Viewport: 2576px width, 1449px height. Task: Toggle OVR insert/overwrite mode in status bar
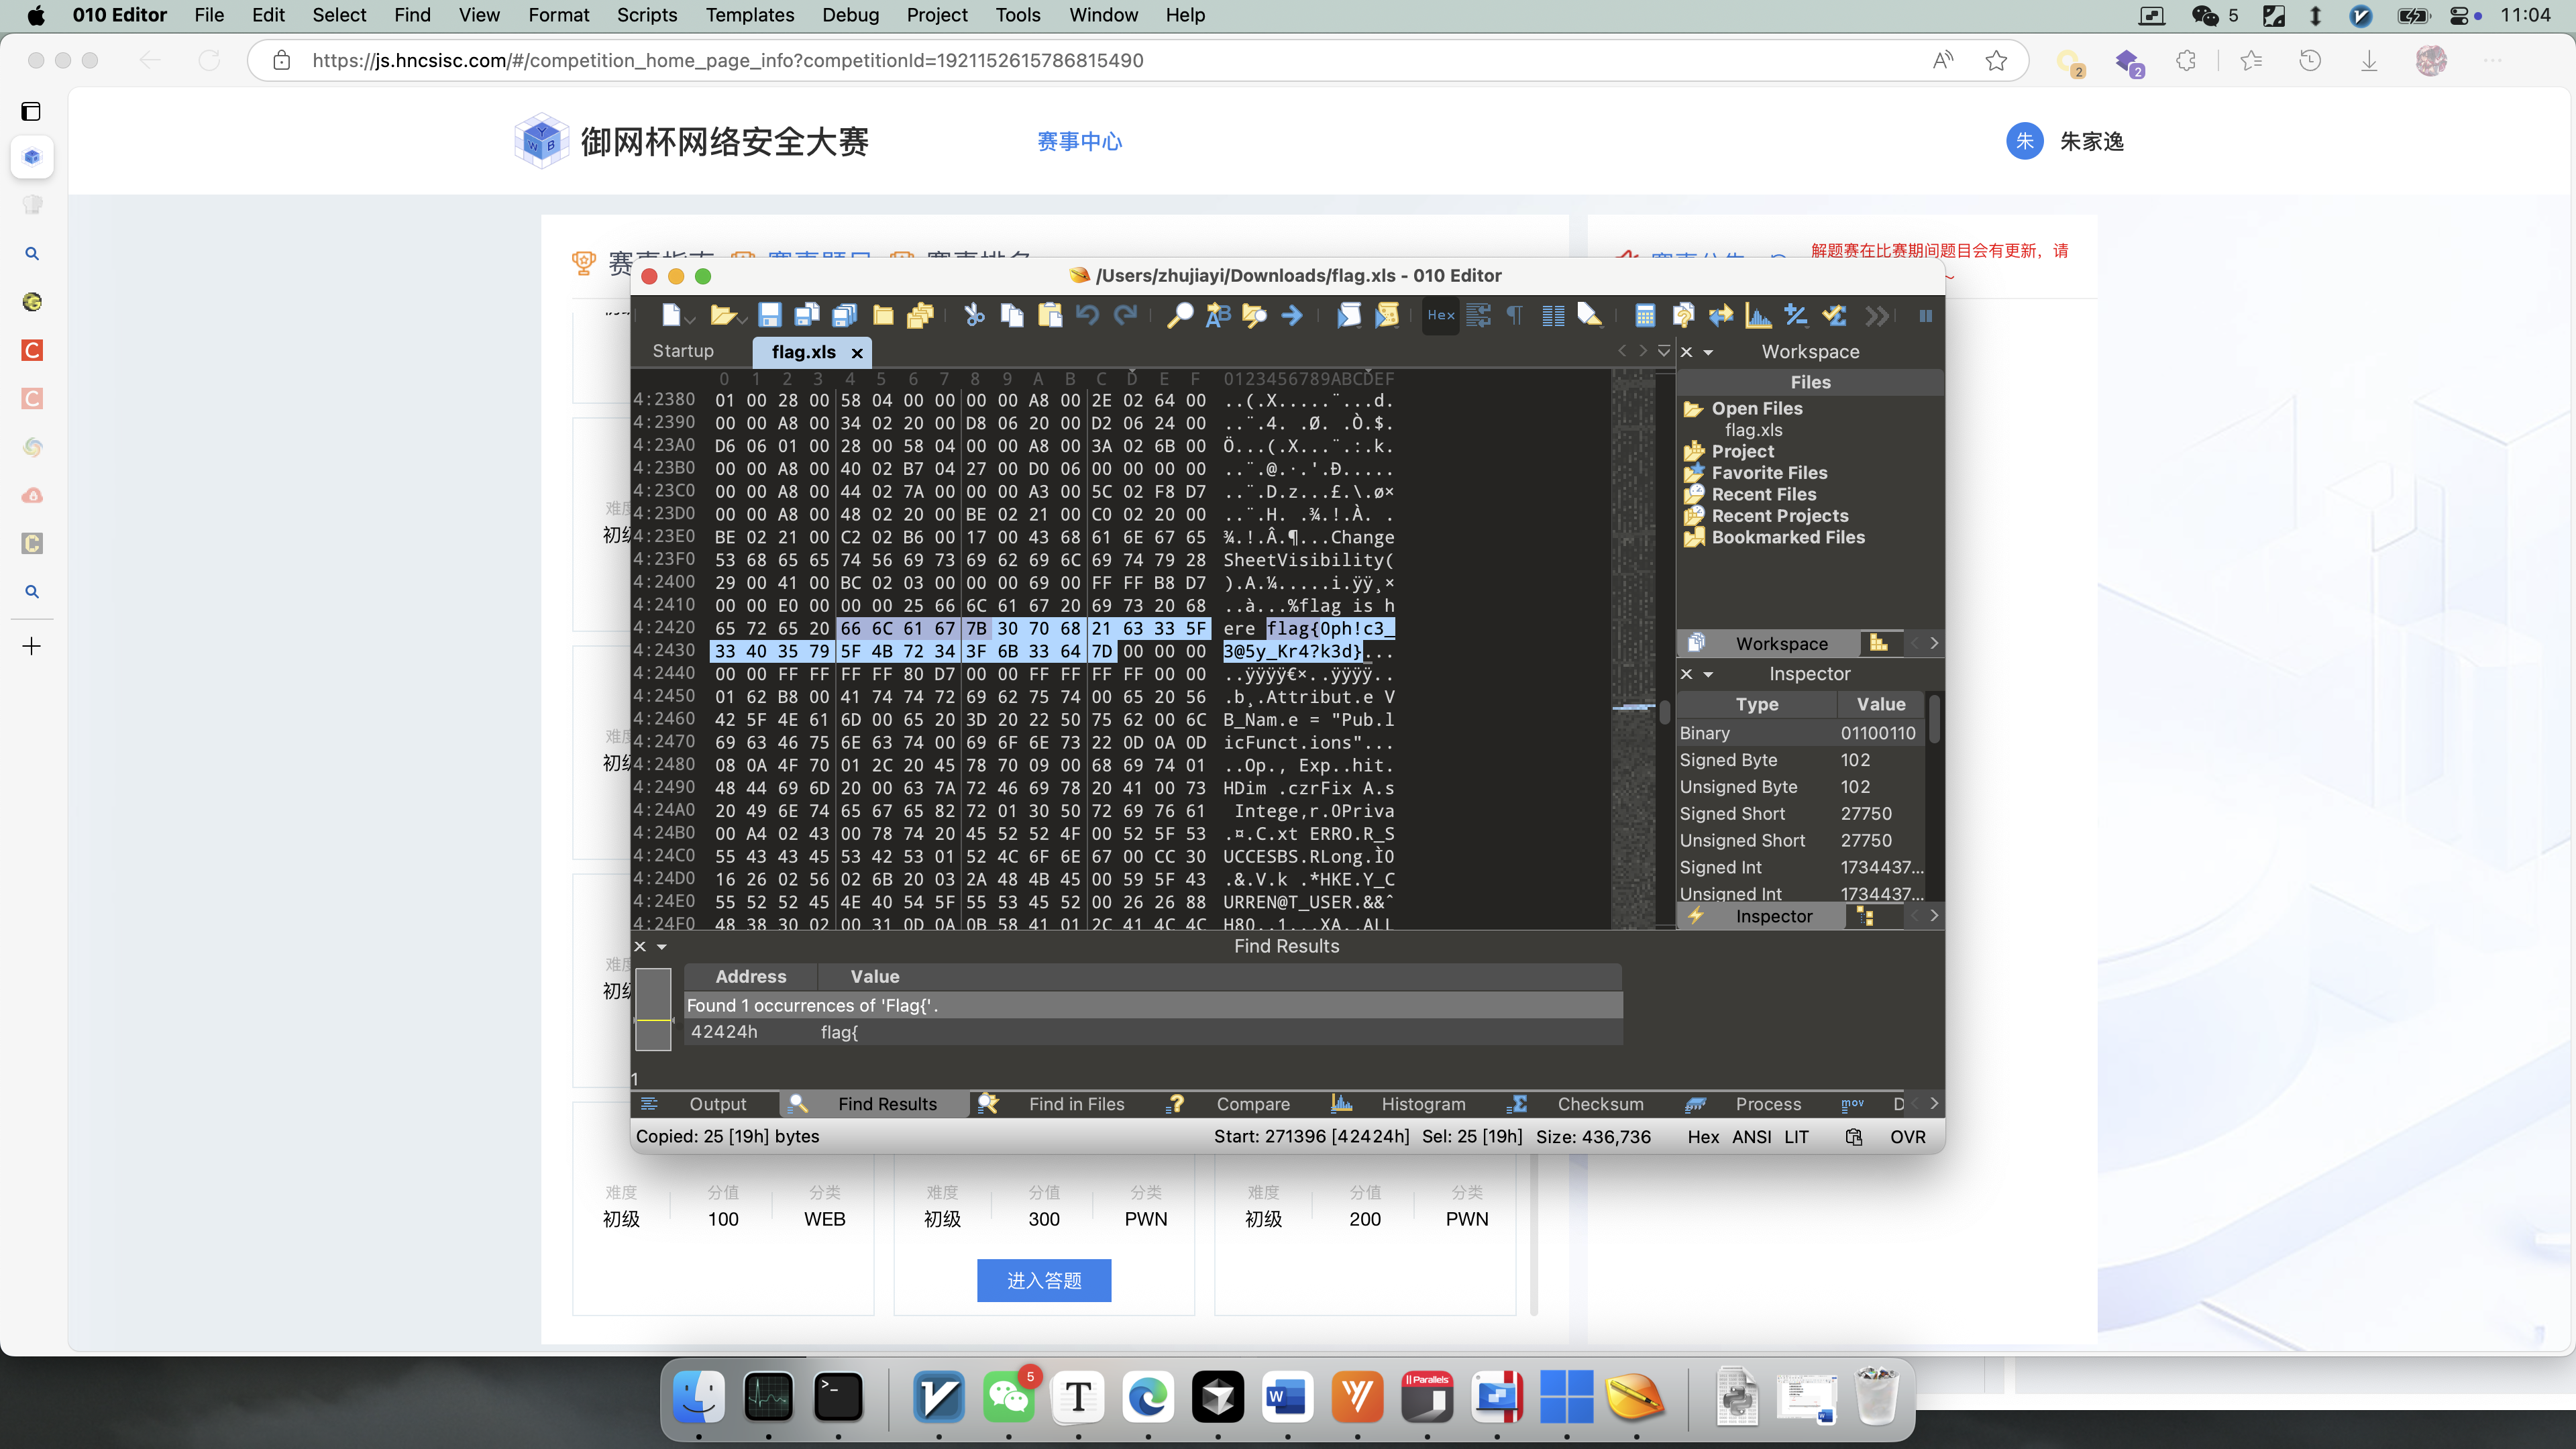(x=1907, y=1137)
